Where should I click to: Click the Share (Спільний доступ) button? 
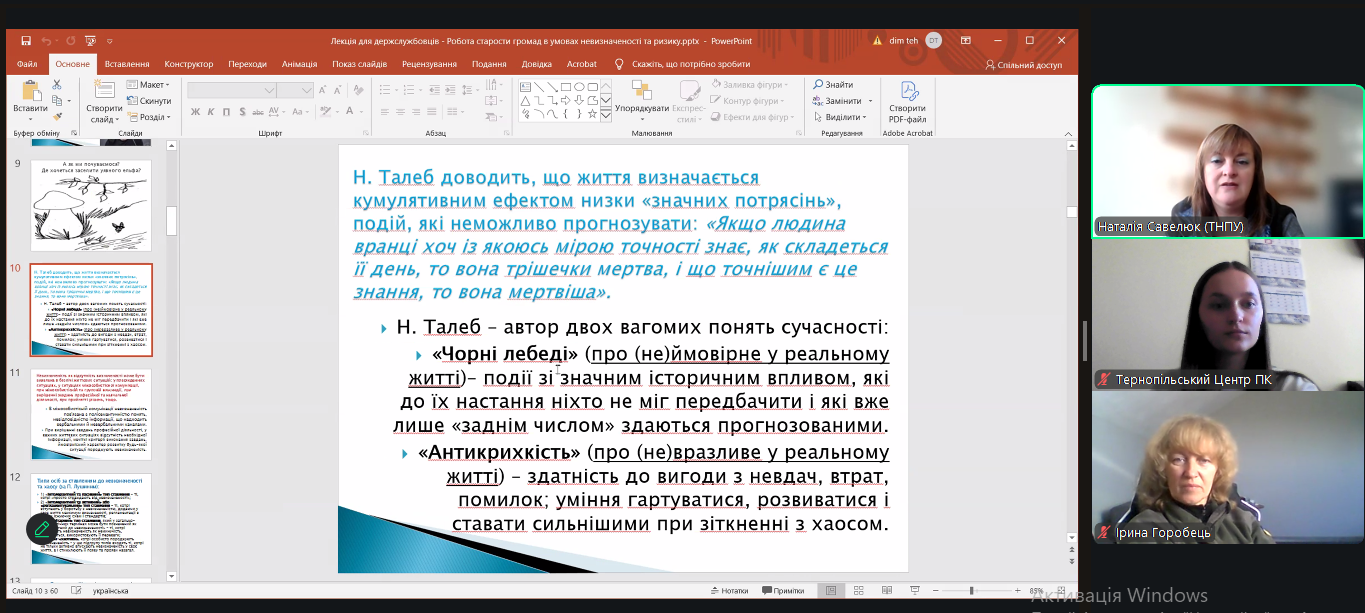coord(1023,64)
